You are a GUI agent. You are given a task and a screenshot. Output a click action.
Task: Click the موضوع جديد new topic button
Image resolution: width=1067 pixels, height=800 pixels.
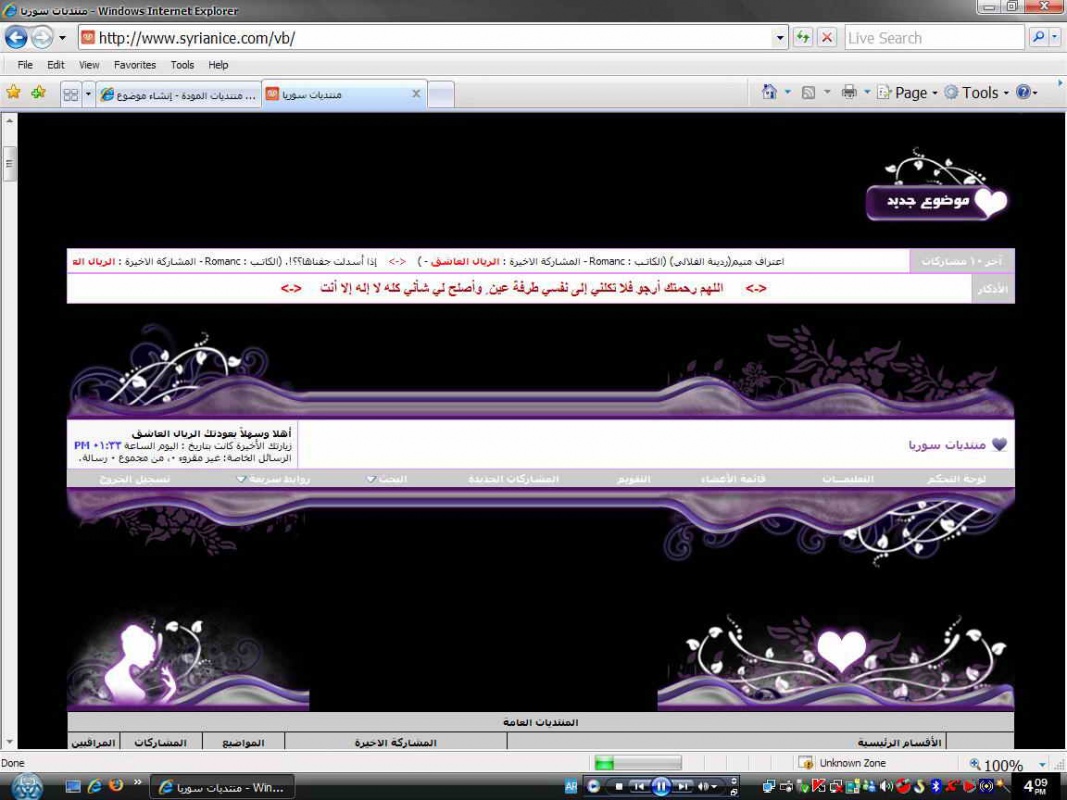click(x=937, y=201)
